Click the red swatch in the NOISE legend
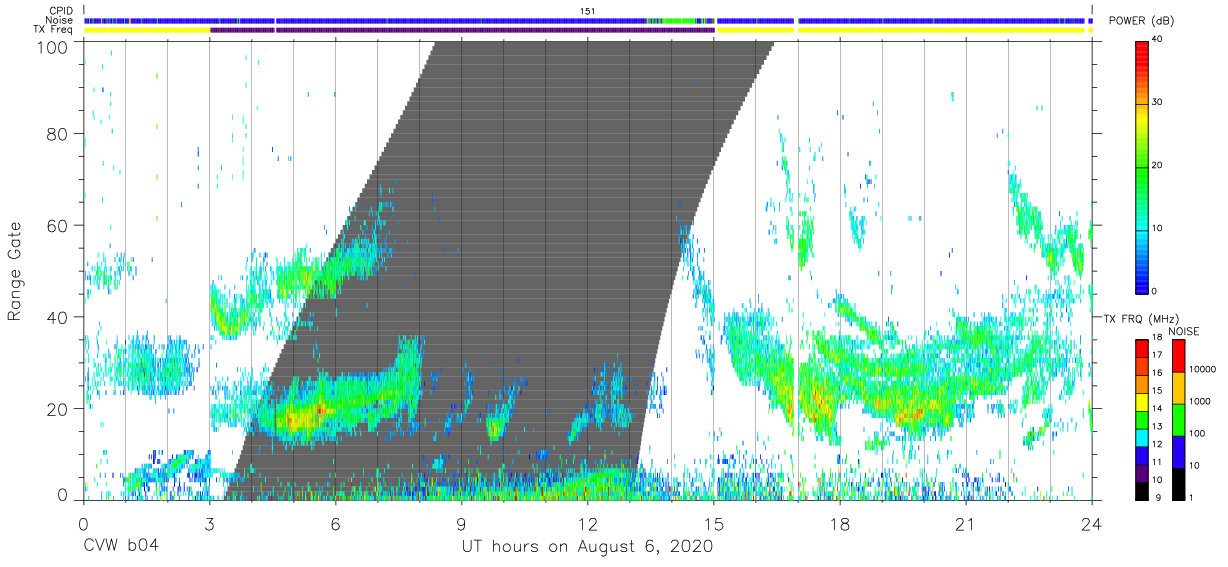The width and height of the screenshot is (1228, 567). click(x=1179, y=356)
